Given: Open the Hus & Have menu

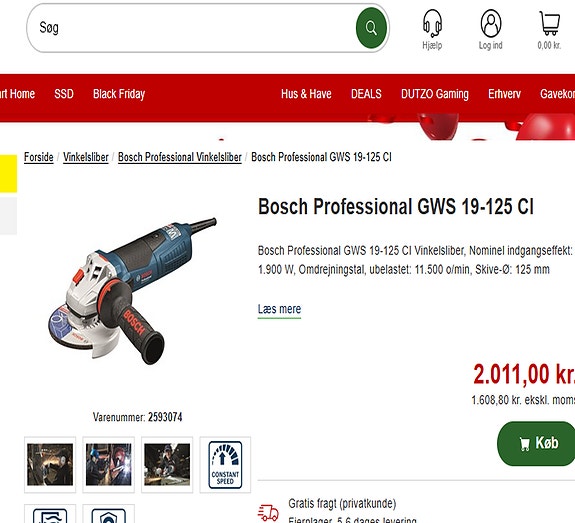Looking at the screenshot, I should coord(306,94).
